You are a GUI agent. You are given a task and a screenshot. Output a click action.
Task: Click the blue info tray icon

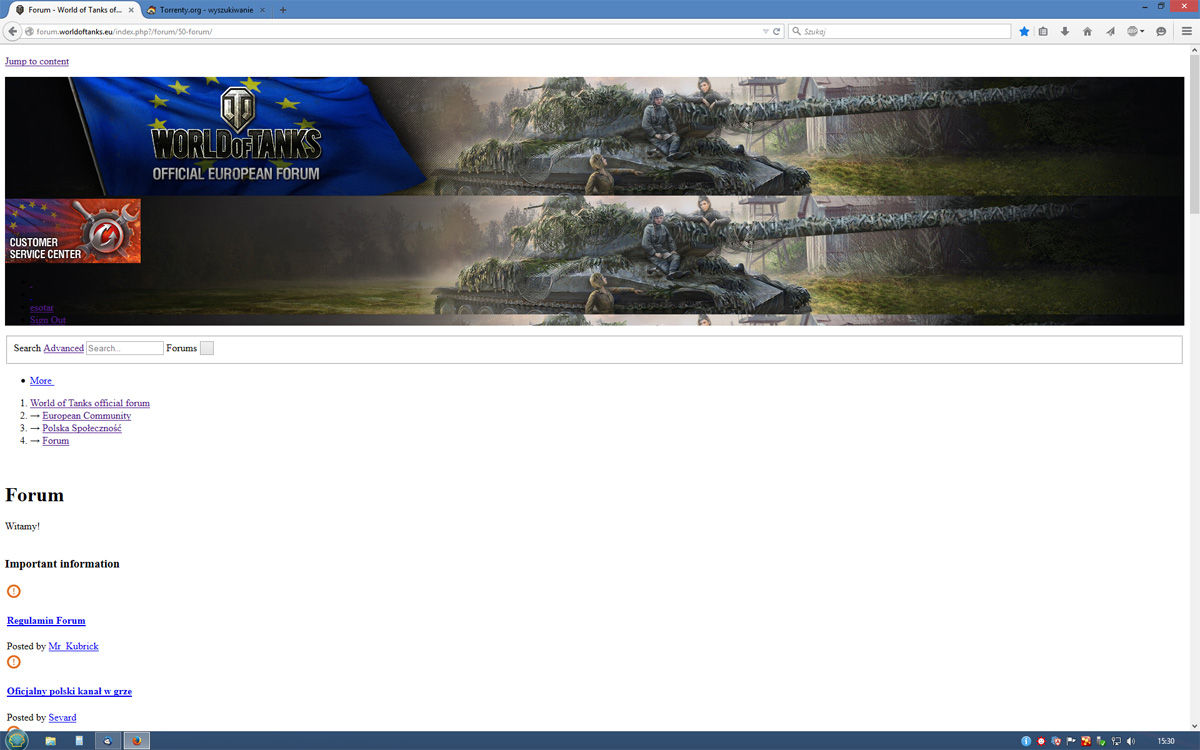click(x=1026, y=741)
